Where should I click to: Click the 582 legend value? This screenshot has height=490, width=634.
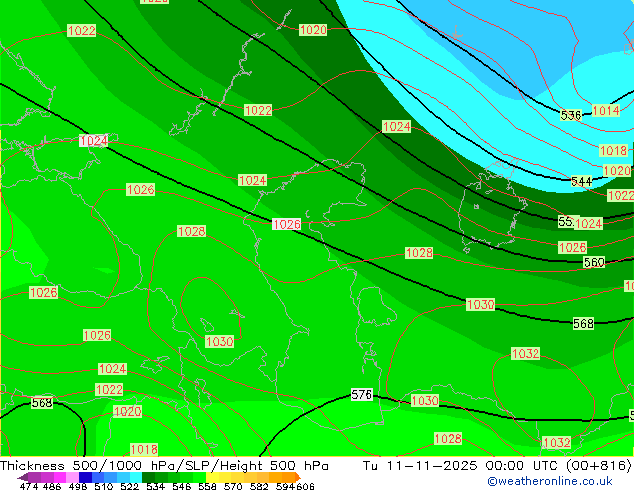click(x=259, y=486)
